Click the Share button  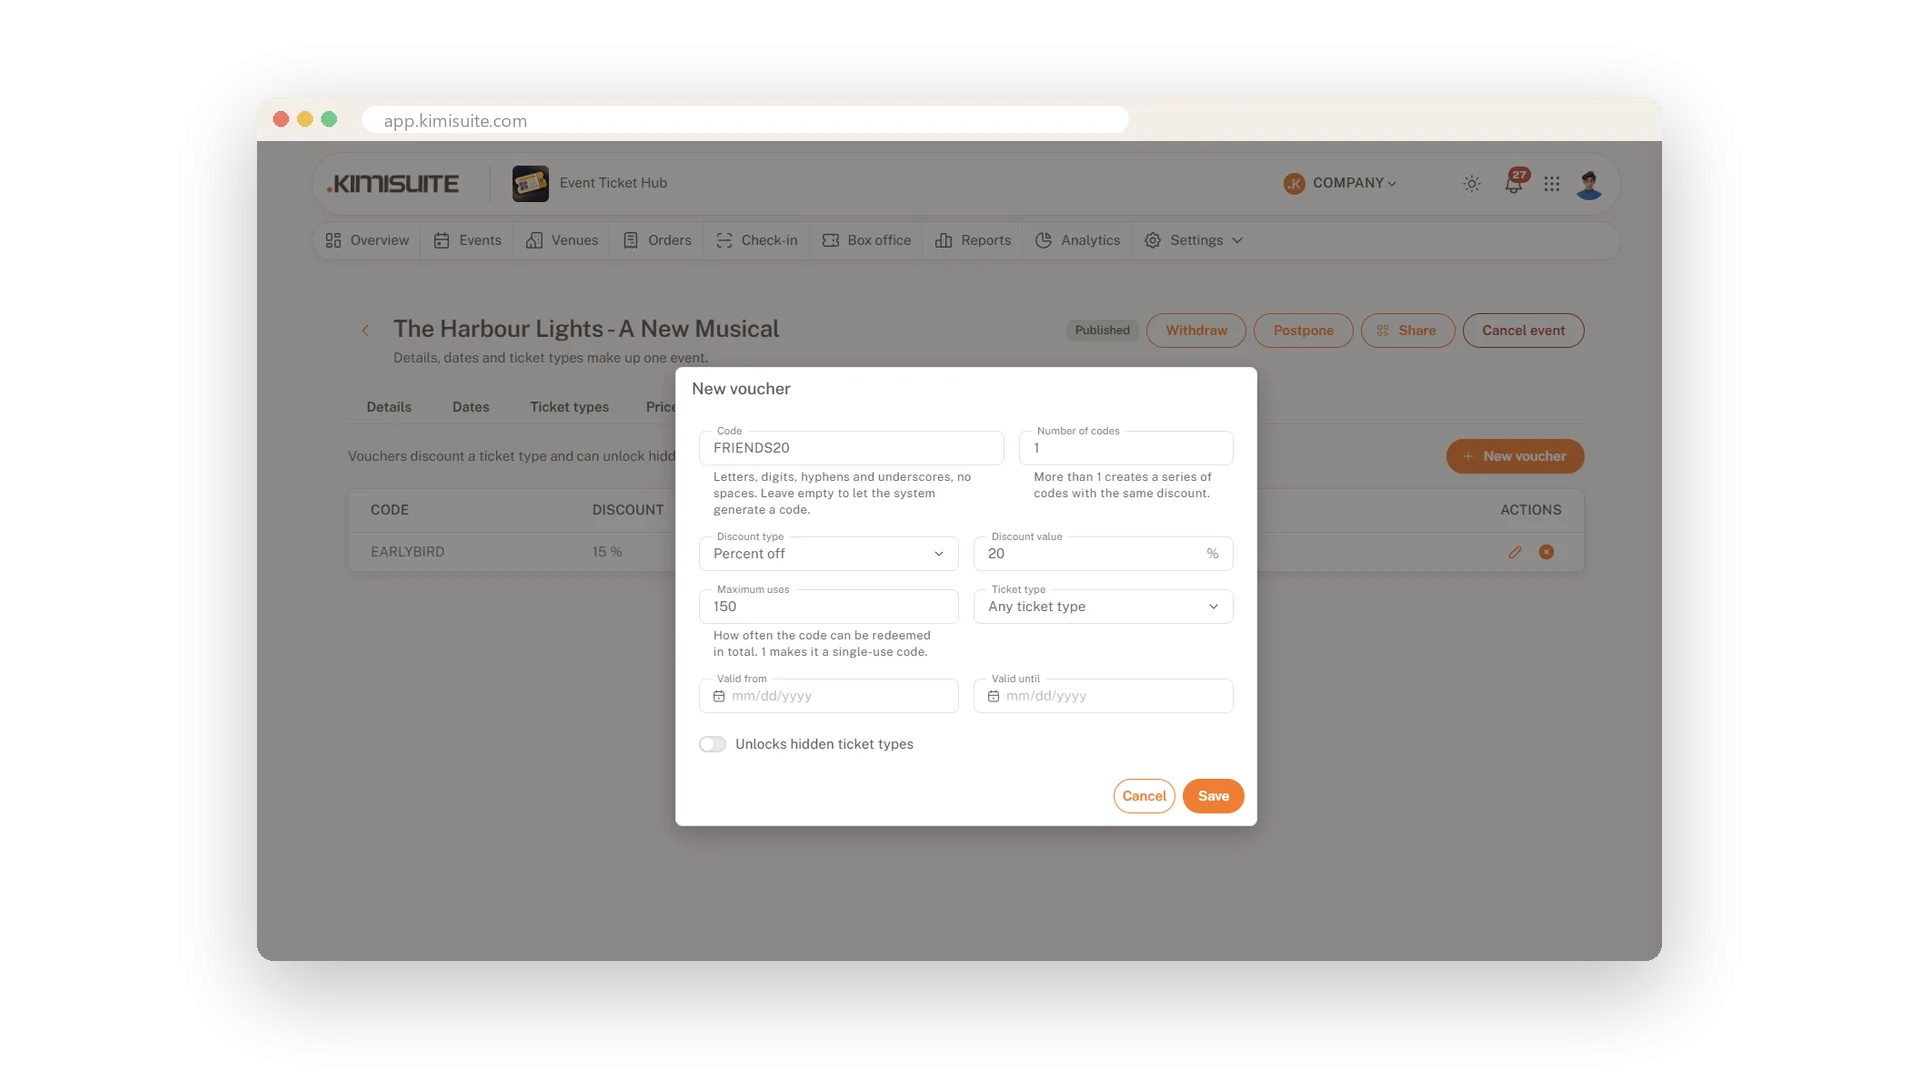tap(1408, 331)
